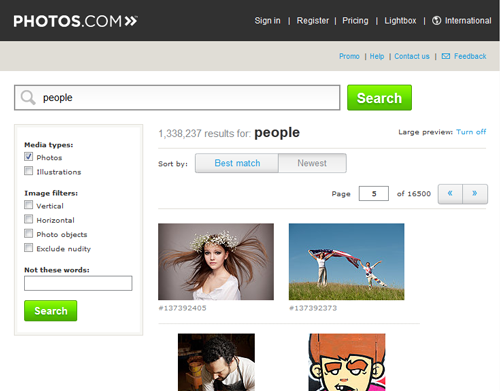
Task: Open the Help link
Action: [377, 56]
